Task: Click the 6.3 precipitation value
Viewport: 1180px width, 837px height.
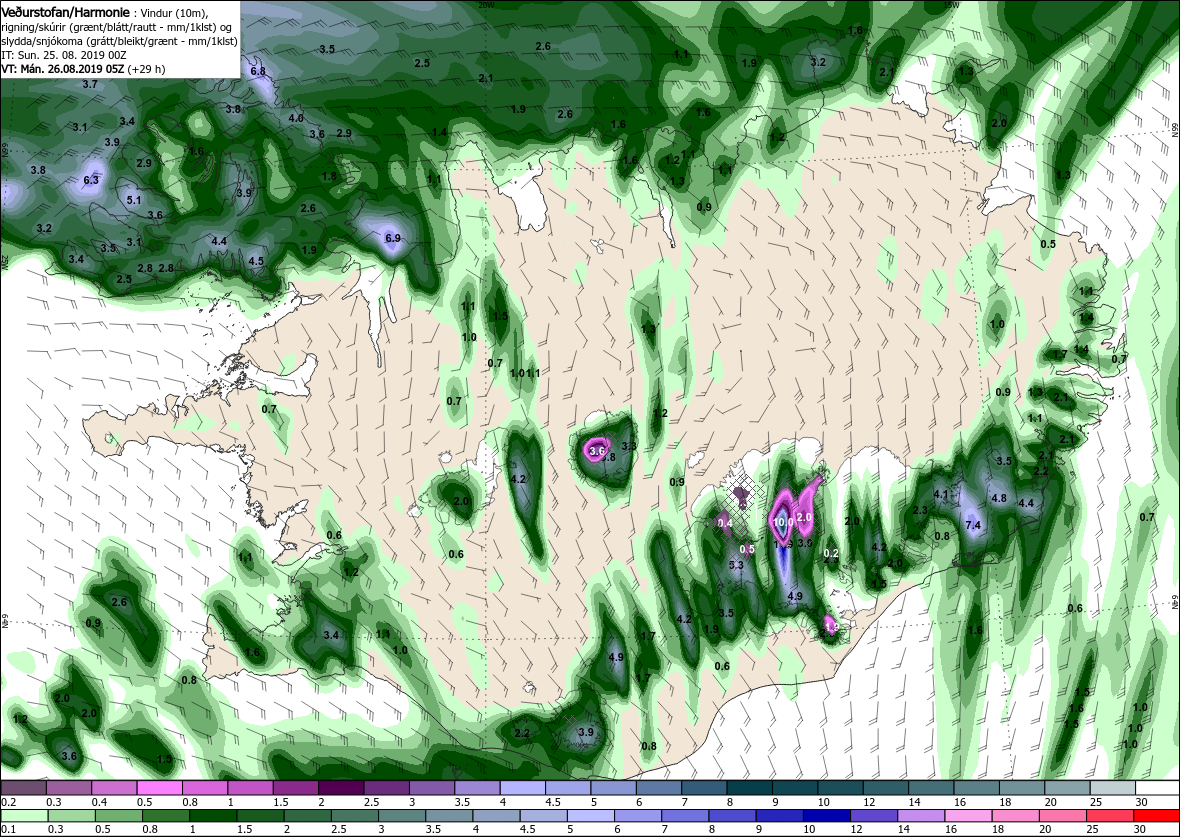Action: pos(91,181)
